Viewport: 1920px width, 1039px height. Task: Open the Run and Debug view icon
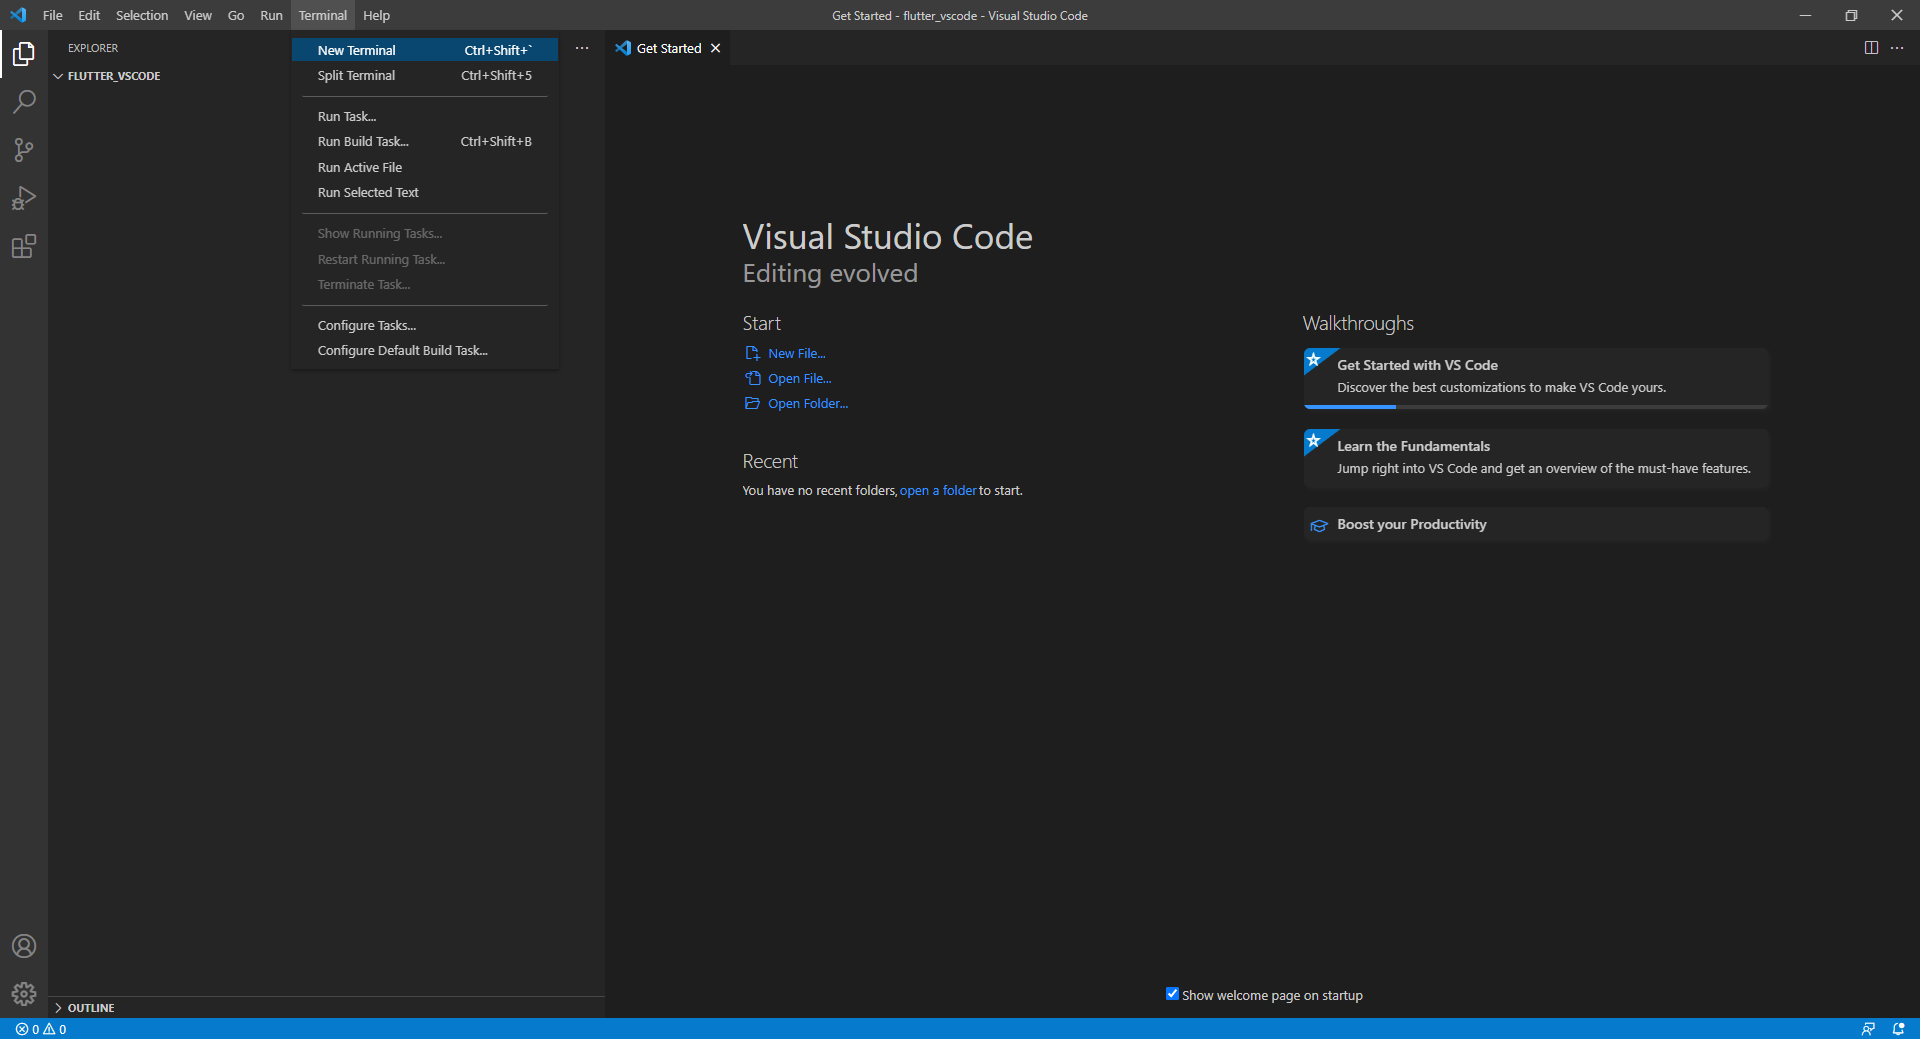pyautogui.click(x=24, y=198)
